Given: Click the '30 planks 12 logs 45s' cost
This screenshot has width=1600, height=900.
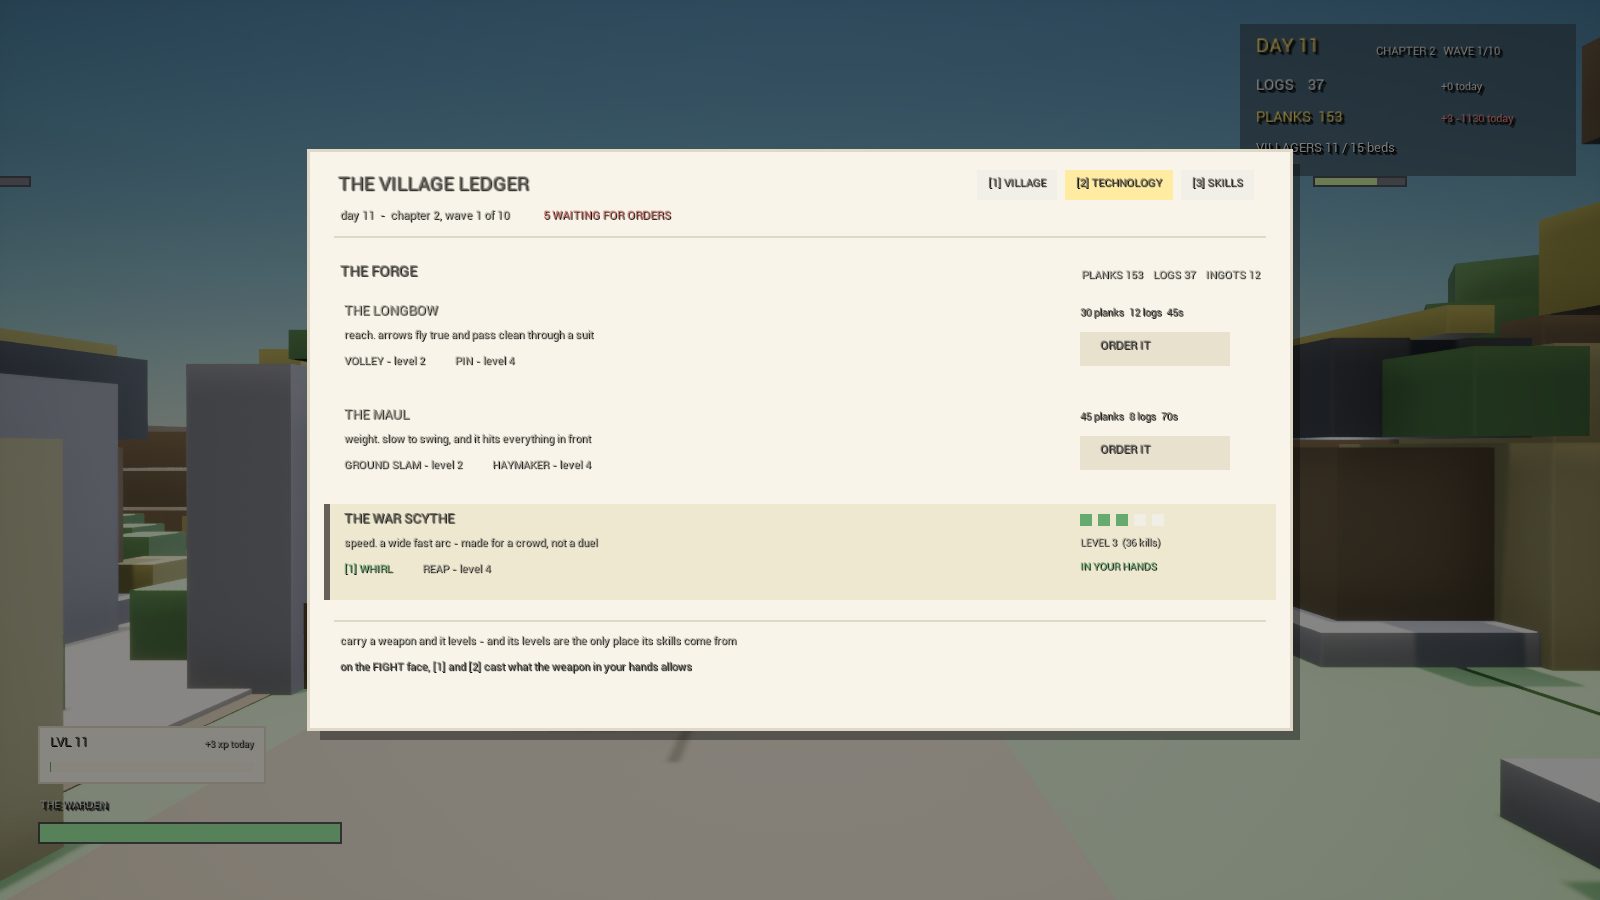Looking at the screenshot, I should tap(1132, 313).
